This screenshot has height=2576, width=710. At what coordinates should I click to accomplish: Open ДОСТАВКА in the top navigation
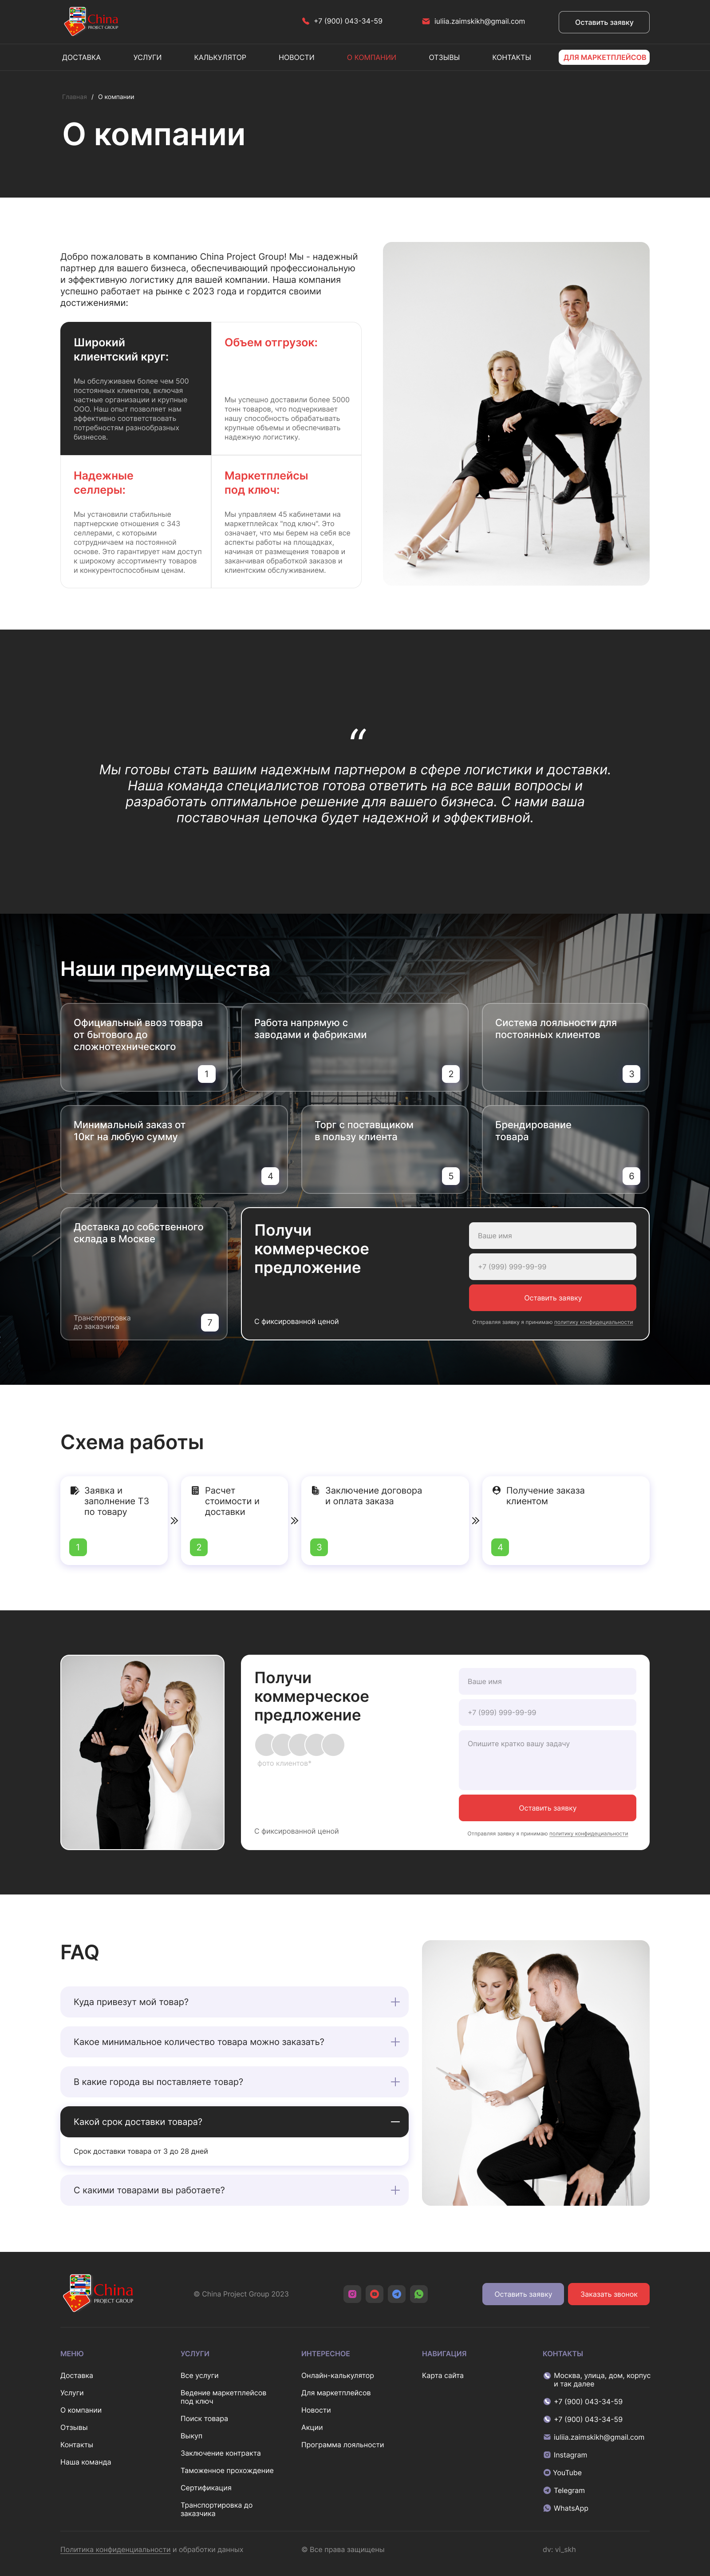coord(81,58)
